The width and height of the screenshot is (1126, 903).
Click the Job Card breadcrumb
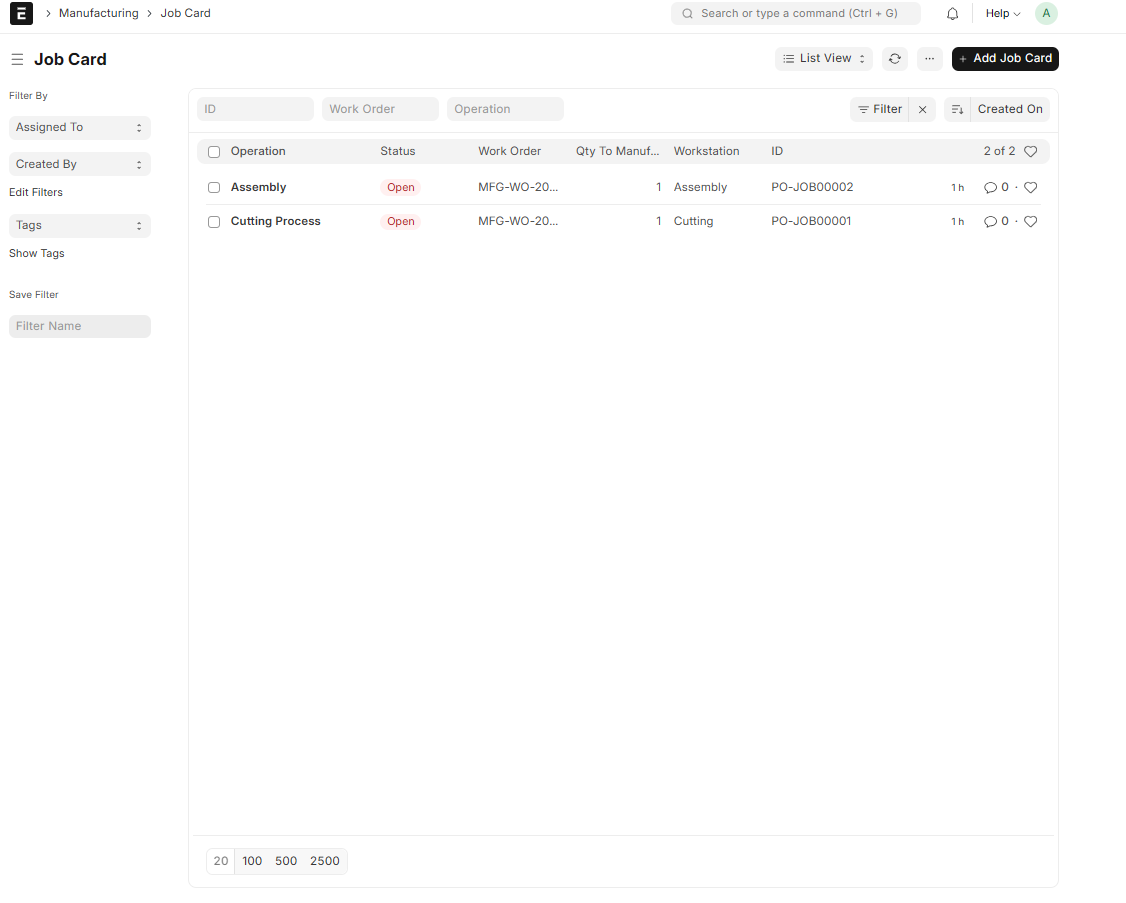[185, 13]
